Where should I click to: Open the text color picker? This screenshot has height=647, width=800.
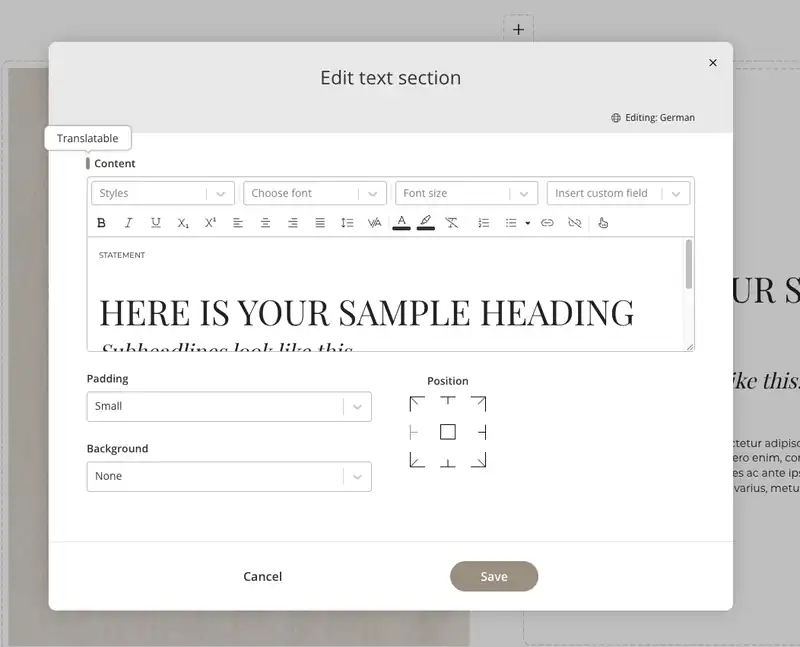coord(402,222)
